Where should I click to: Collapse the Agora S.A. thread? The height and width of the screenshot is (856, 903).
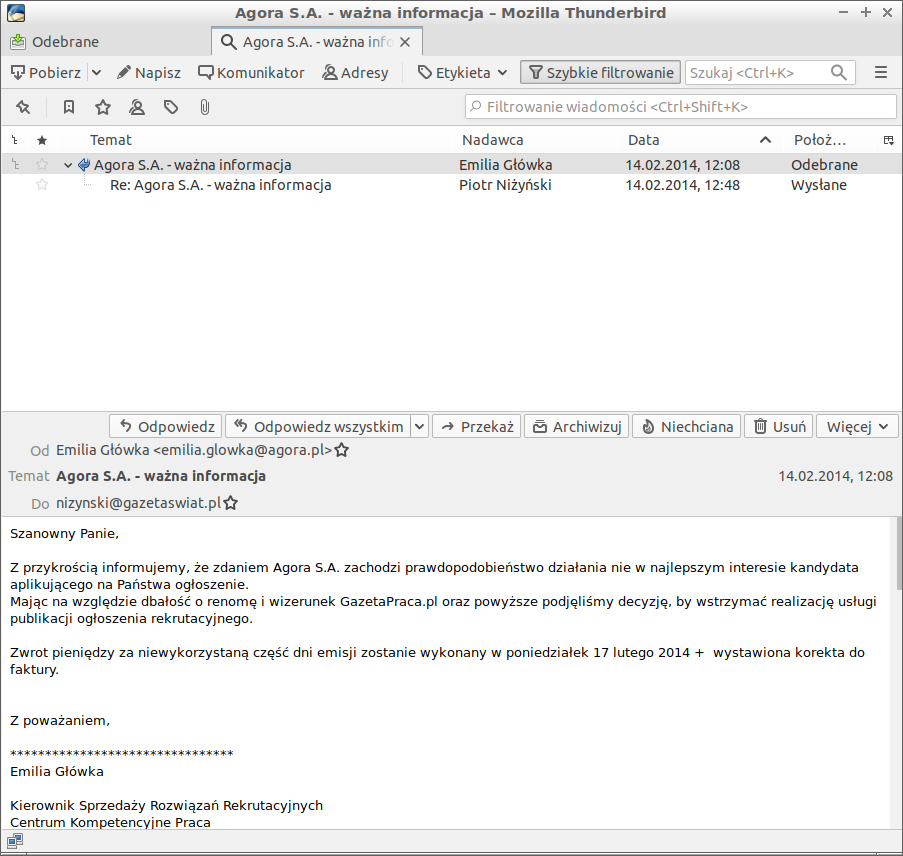(68, 165)
